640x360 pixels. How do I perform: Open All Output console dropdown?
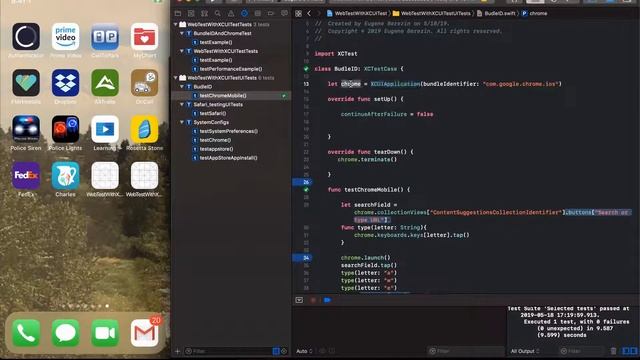click(525, 351)
